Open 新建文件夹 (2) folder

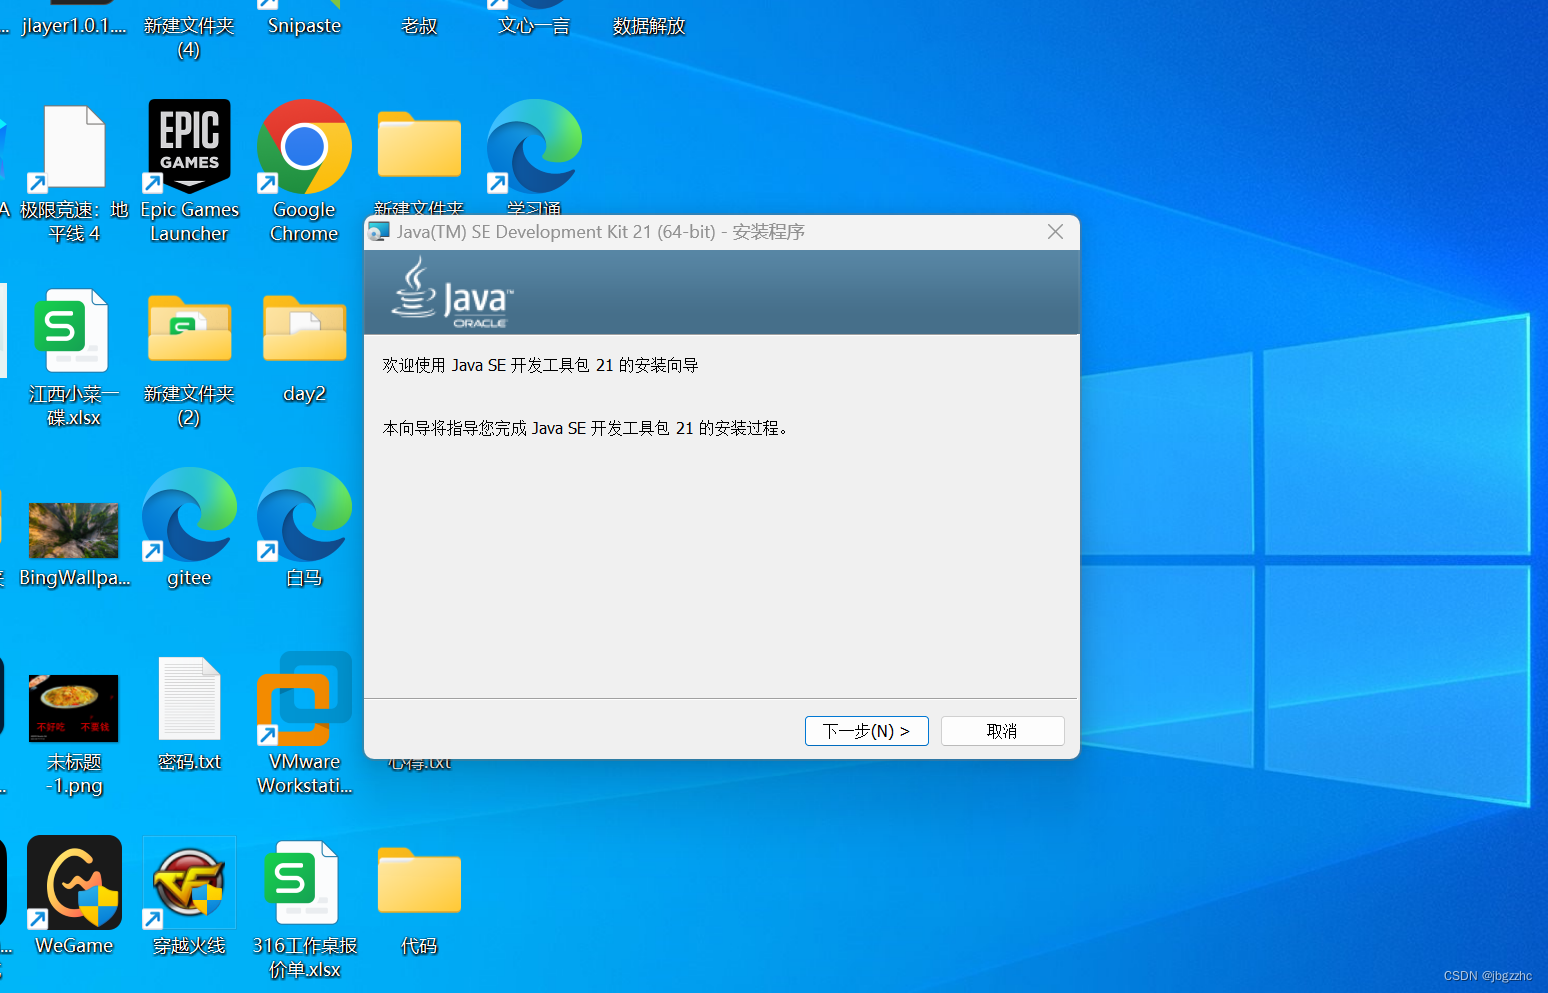tap(188, 330)
